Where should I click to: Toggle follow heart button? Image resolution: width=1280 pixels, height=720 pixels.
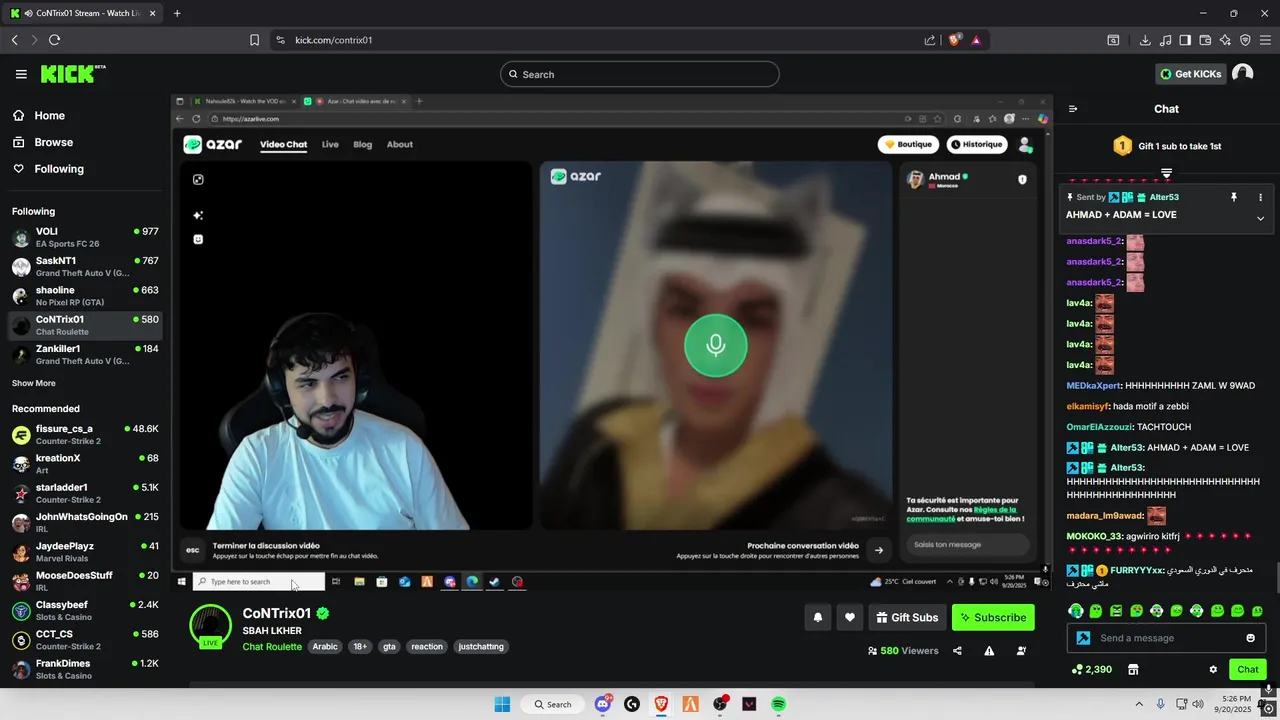(x=850, y=618)
